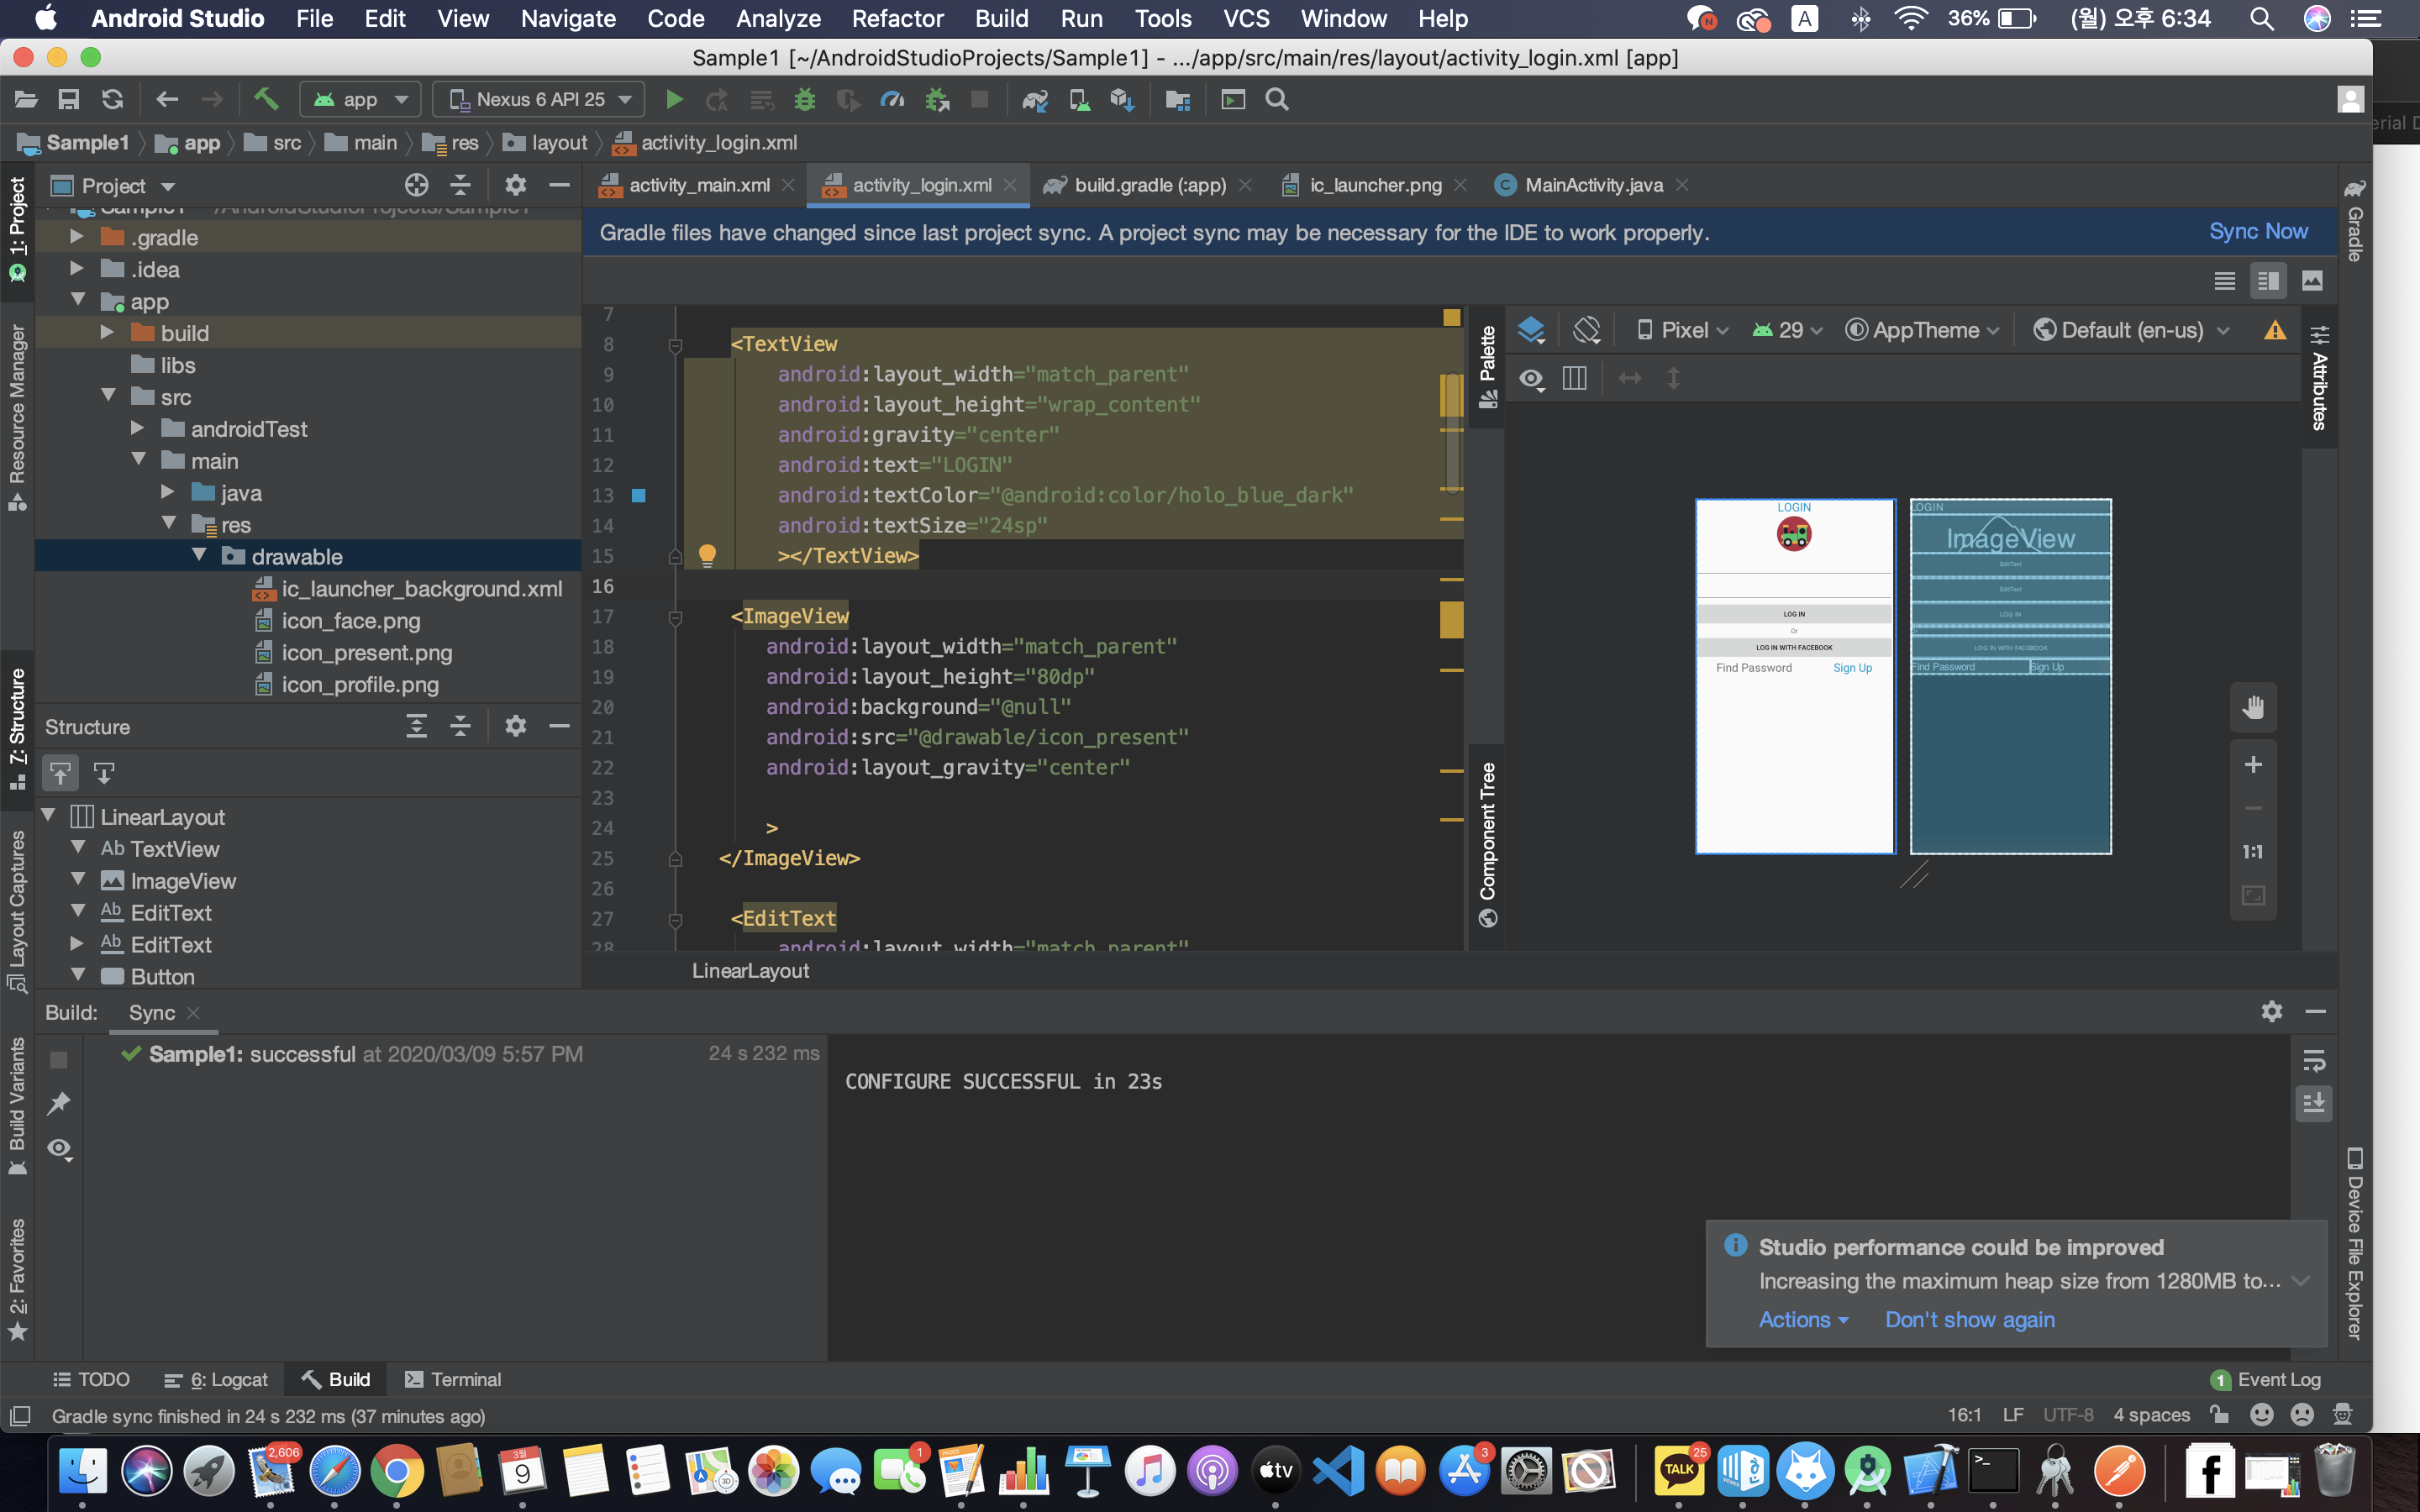Click the Make Project hammer icon

265,99
